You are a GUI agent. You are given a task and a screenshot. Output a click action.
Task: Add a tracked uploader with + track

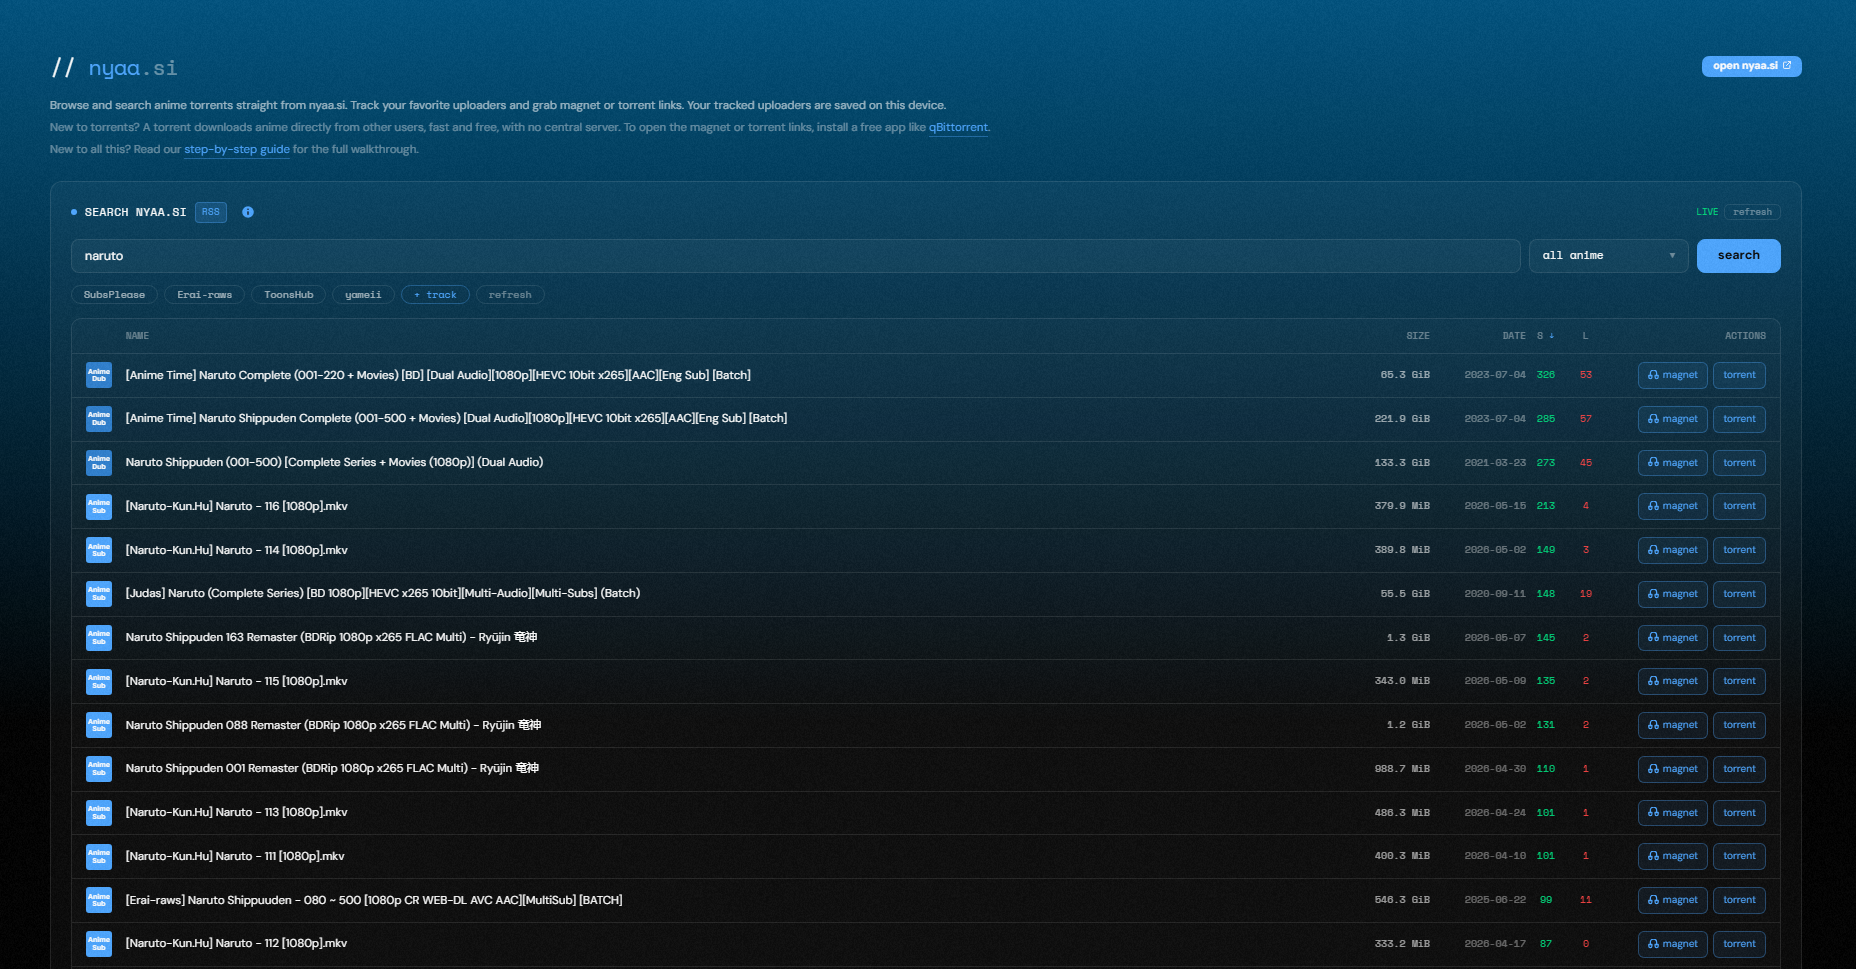click(435, 295)
